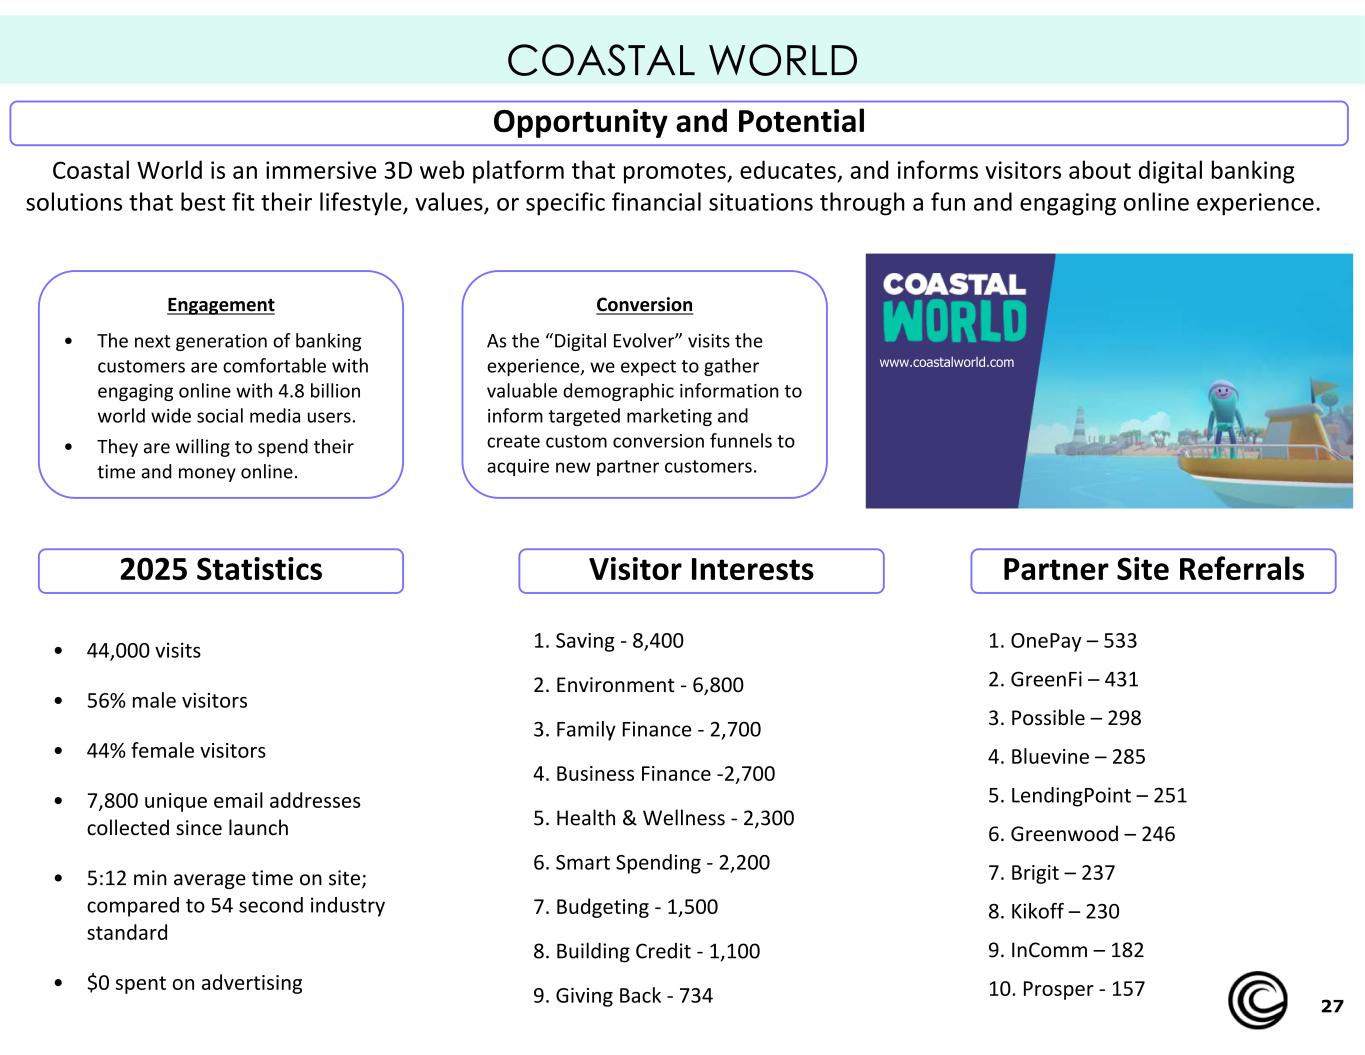Click the Partner Site Referrals heading box
Viewport: 1365px width, 1055px height.
[1153, 570]
